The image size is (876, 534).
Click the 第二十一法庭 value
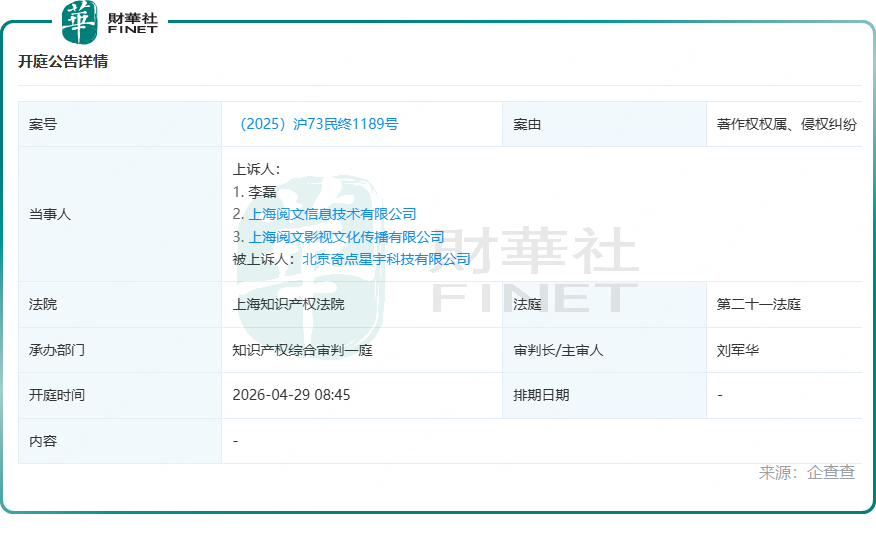[759, 304]
